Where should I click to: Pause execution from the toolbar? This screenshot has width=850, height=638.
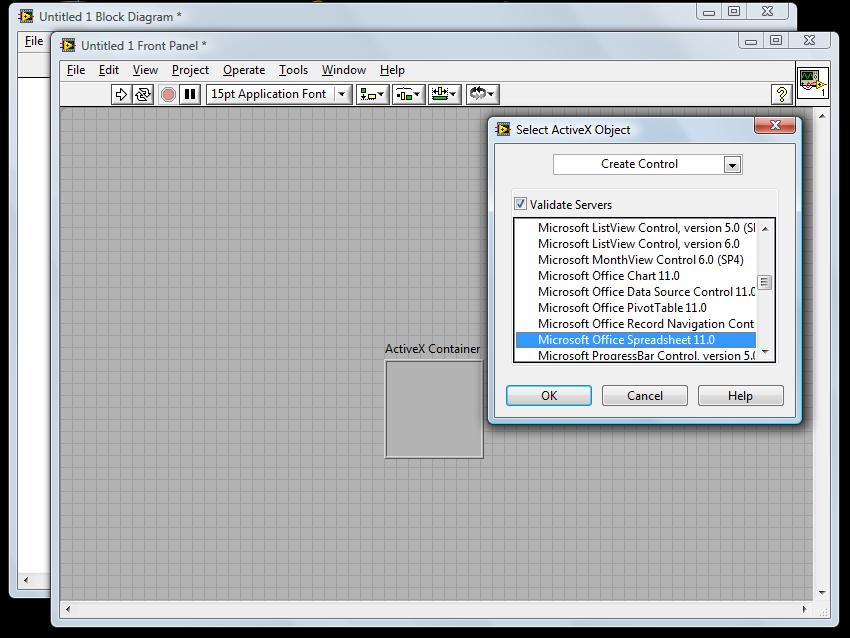pyautogui.click(x=190, y=94)
